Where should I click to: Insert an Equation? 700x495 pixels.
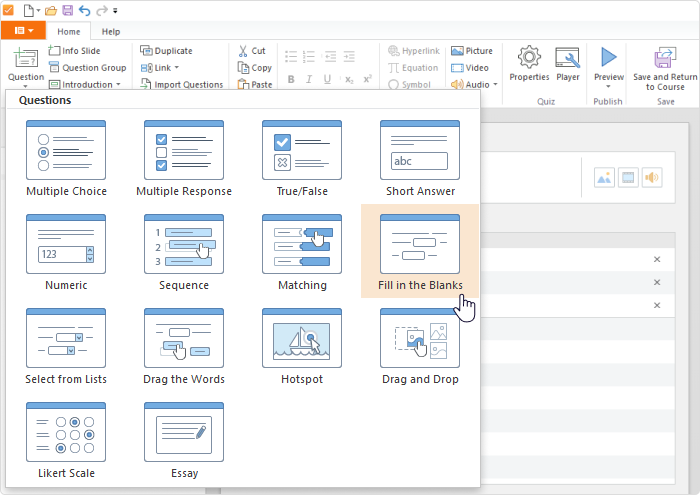pos(413,67)
